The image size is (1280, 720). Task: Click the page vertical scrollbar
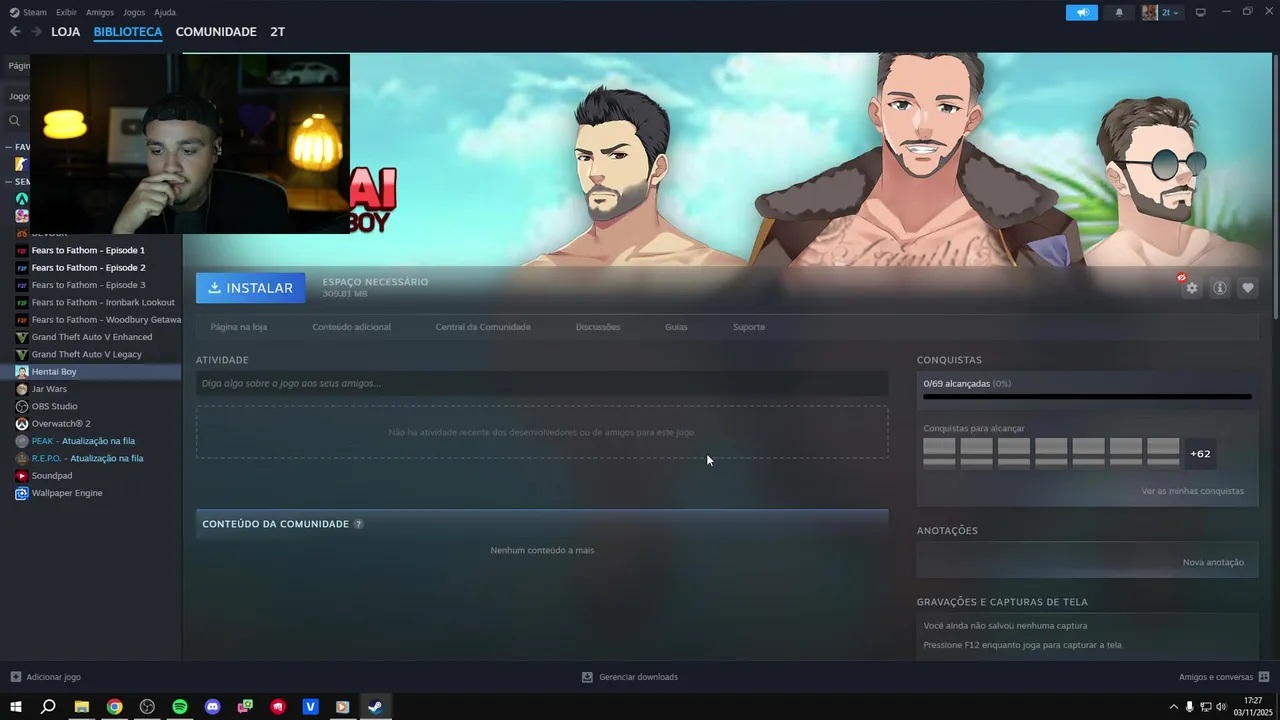1275,188
